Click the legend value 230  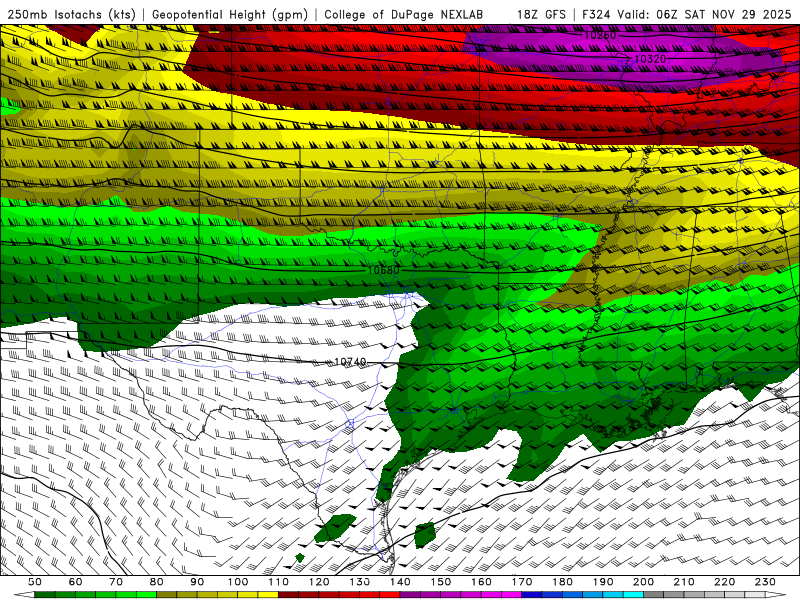(765, 582)
